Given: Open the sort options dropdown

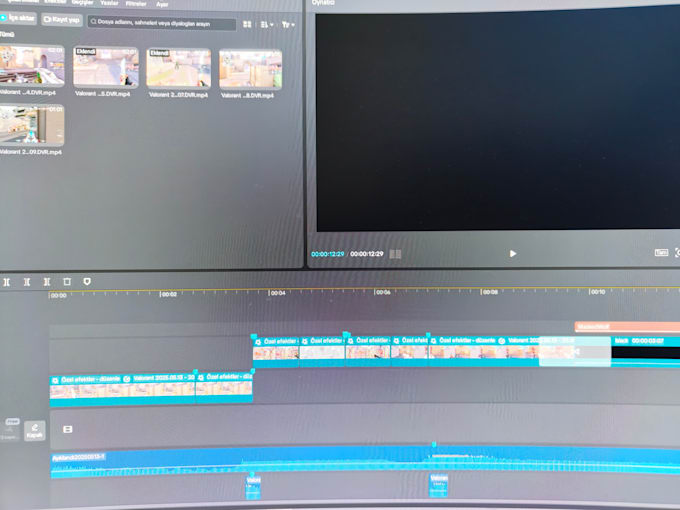Looking at the screenshot, I should point(267,25).
